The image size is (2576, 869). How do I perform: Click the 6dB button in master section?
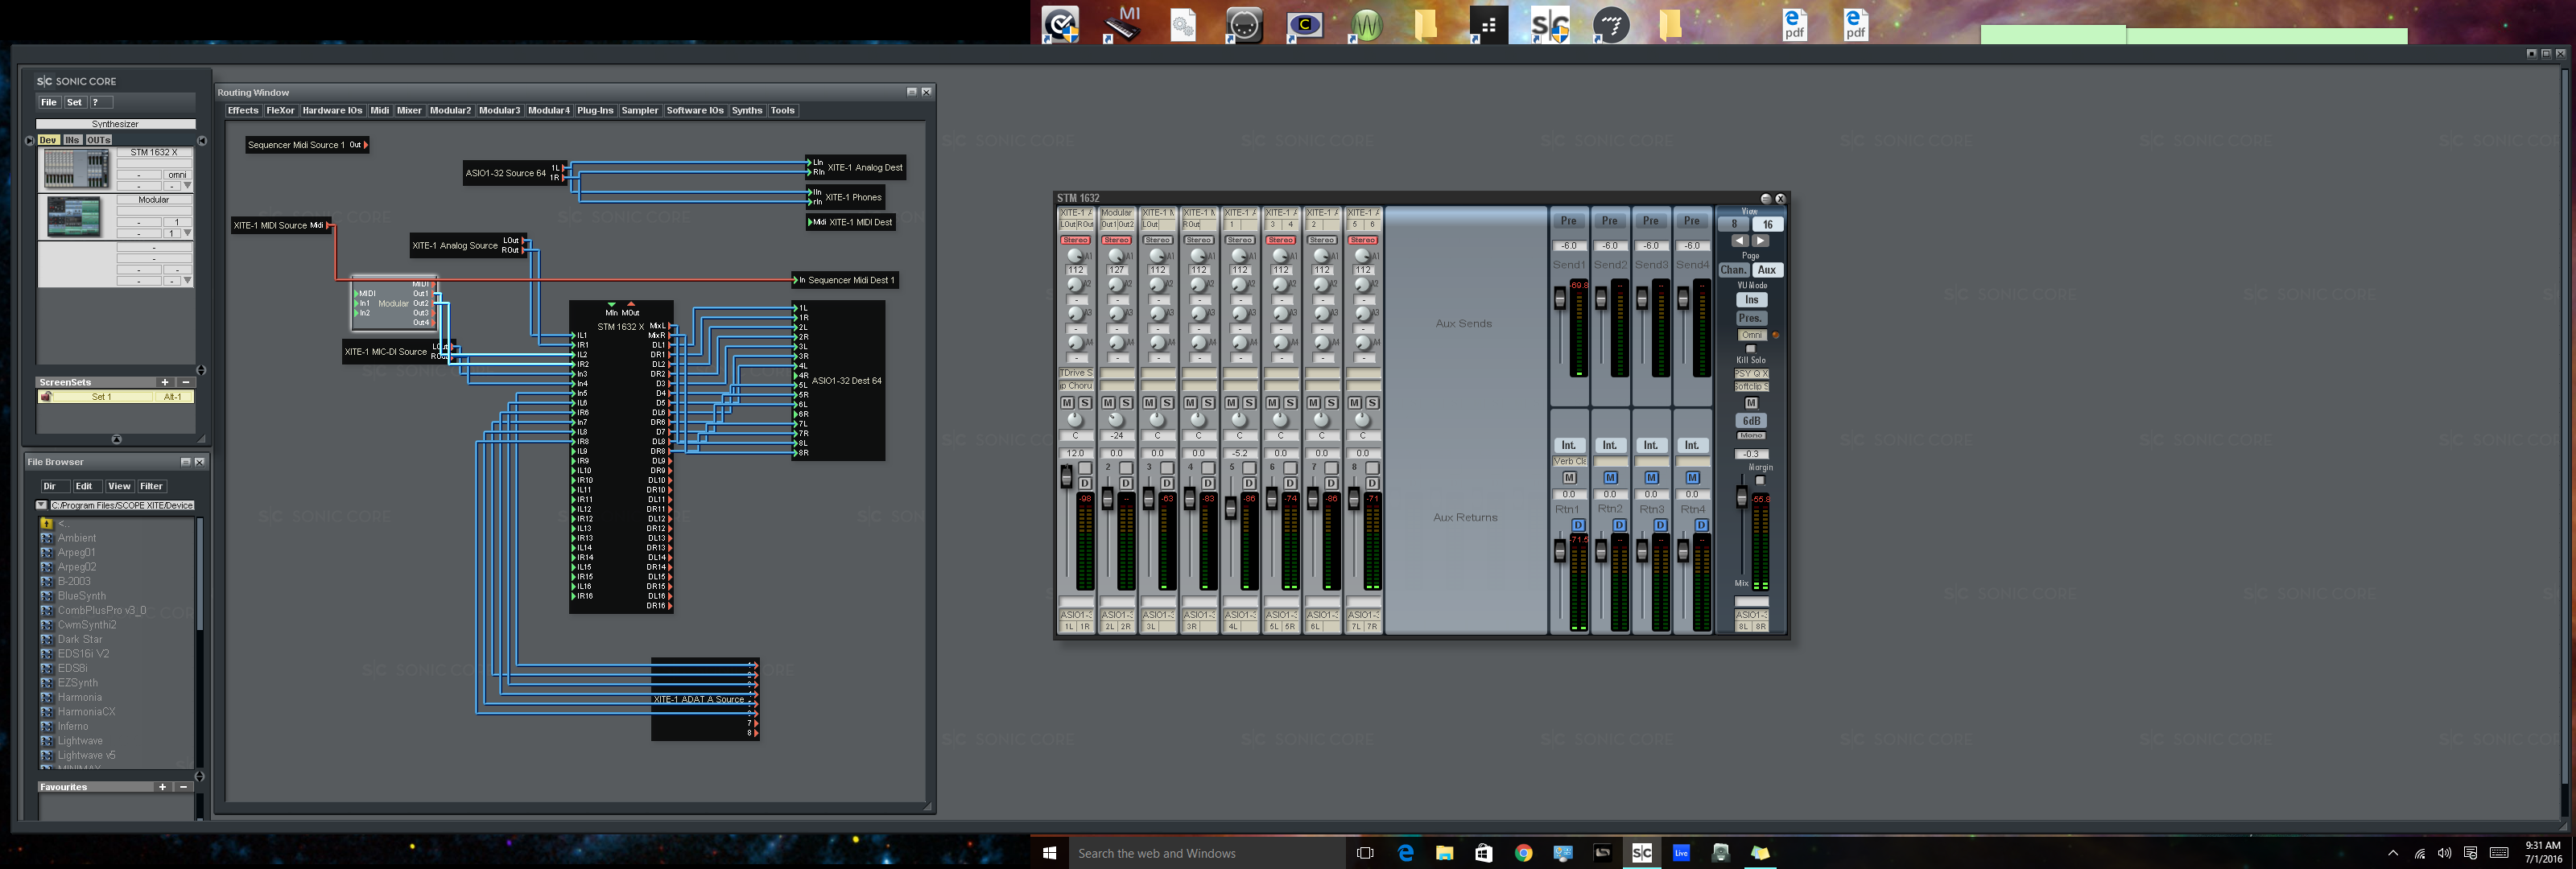pos(1751,421)
